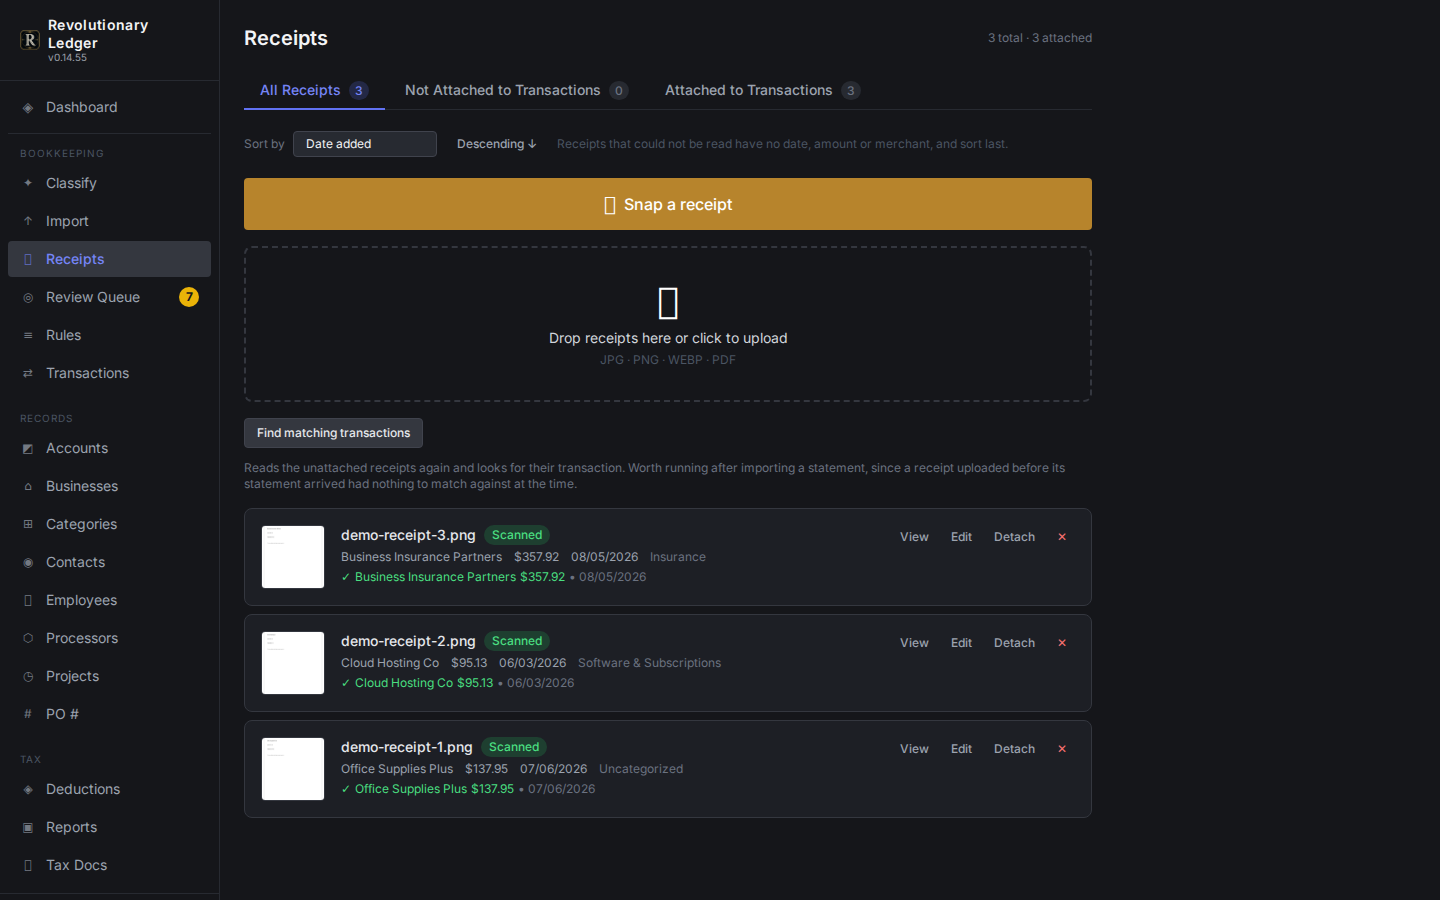Open the Sort by Date added dropdown
The height and width of the screenshot is (900, 1440).
365,144
